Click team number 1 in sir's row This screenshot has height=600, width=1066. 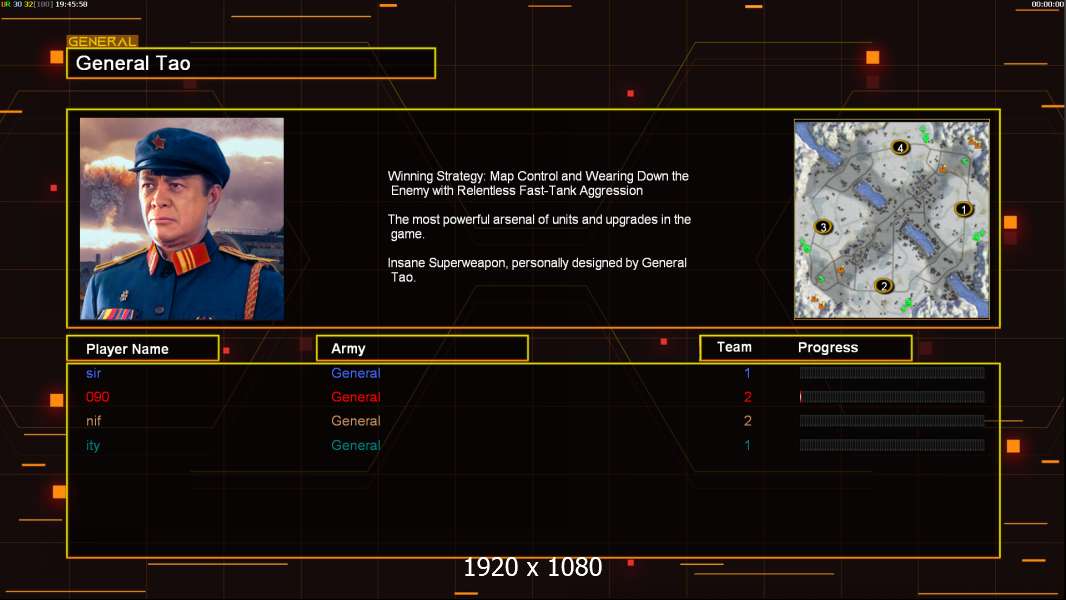747,373
